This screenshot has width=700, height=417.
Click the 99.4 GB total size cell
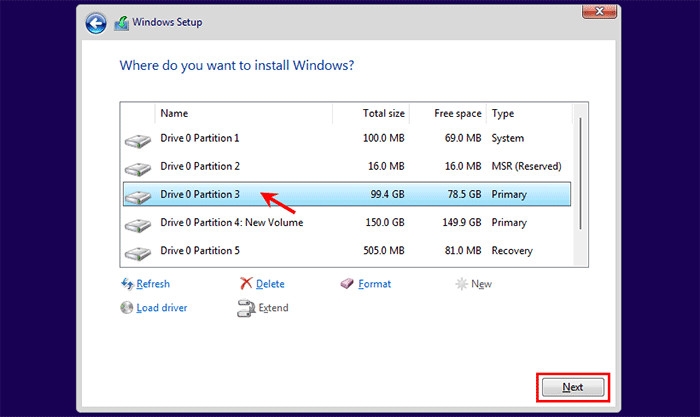coord(388,195)
